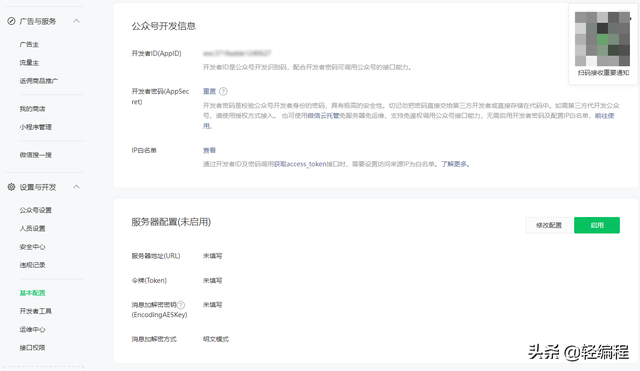Open 安全中心 menu item
The height and width of the screenshot is (371, 640).
click(x=32, y=247)
